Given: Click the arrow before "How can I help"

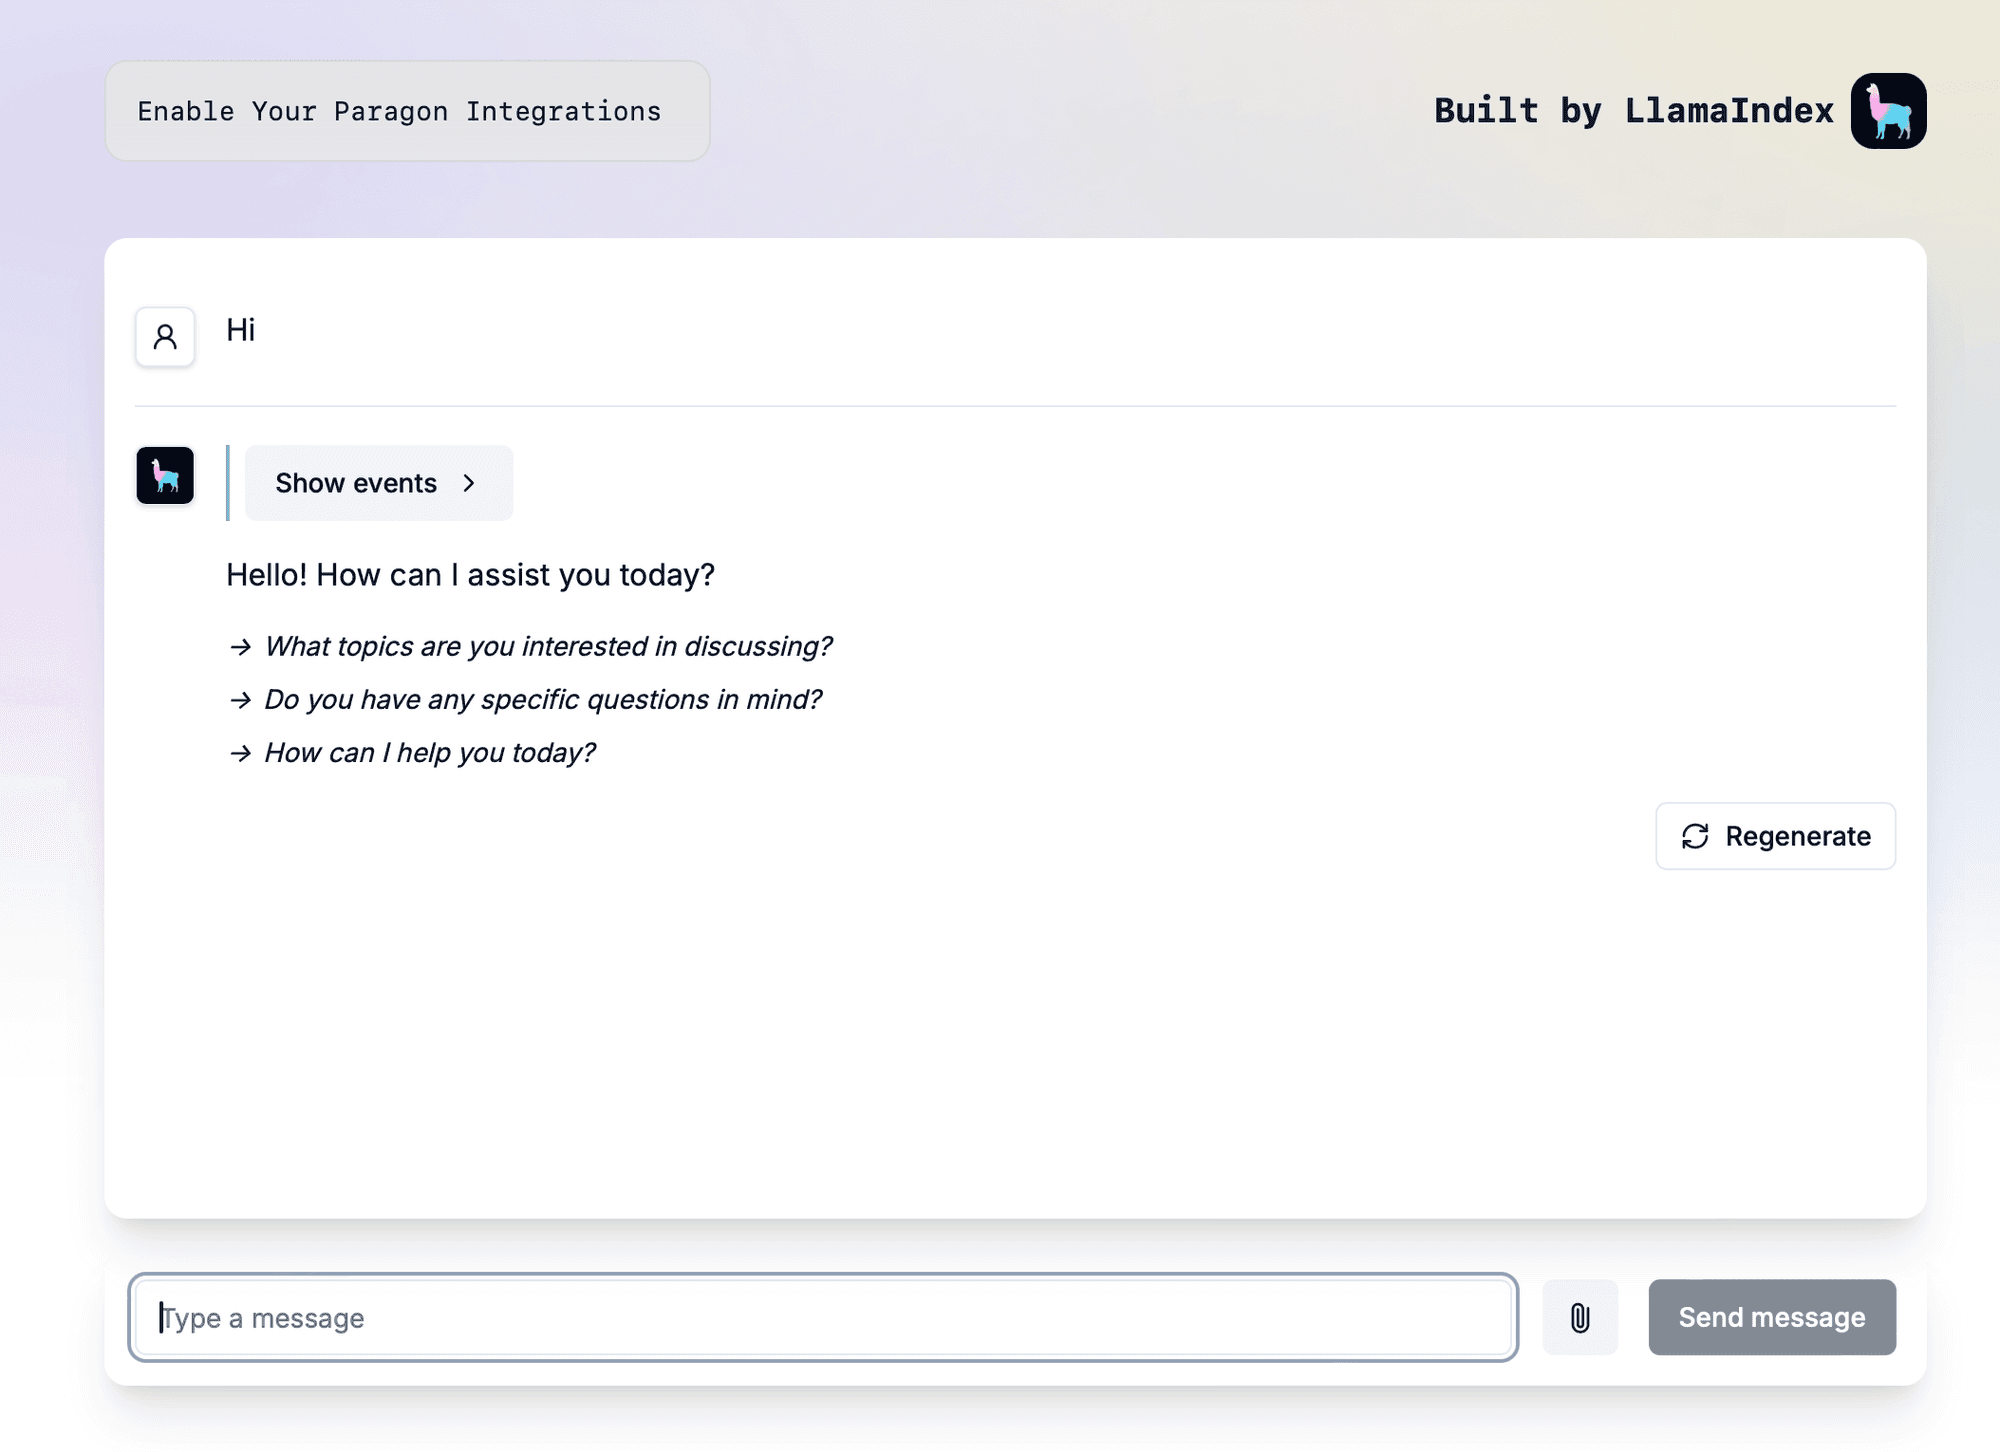Looking at the screenshot, I should click(240, 753).
